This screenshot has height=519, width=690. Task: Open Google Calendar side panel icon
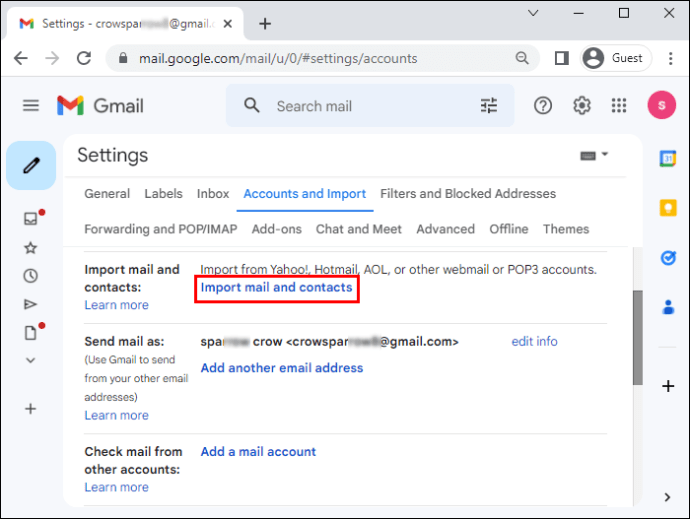coord(668,158)
